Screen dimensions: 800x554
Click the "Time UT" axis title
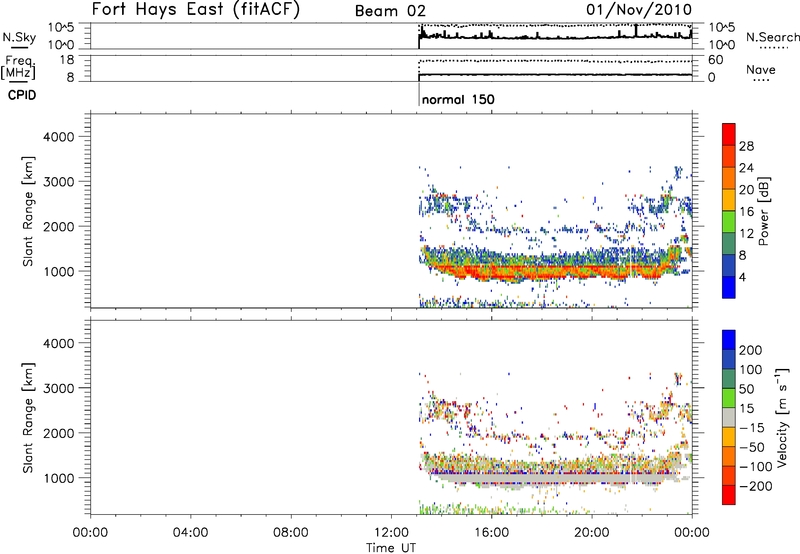pyautogui.click(x=391, y=548)
